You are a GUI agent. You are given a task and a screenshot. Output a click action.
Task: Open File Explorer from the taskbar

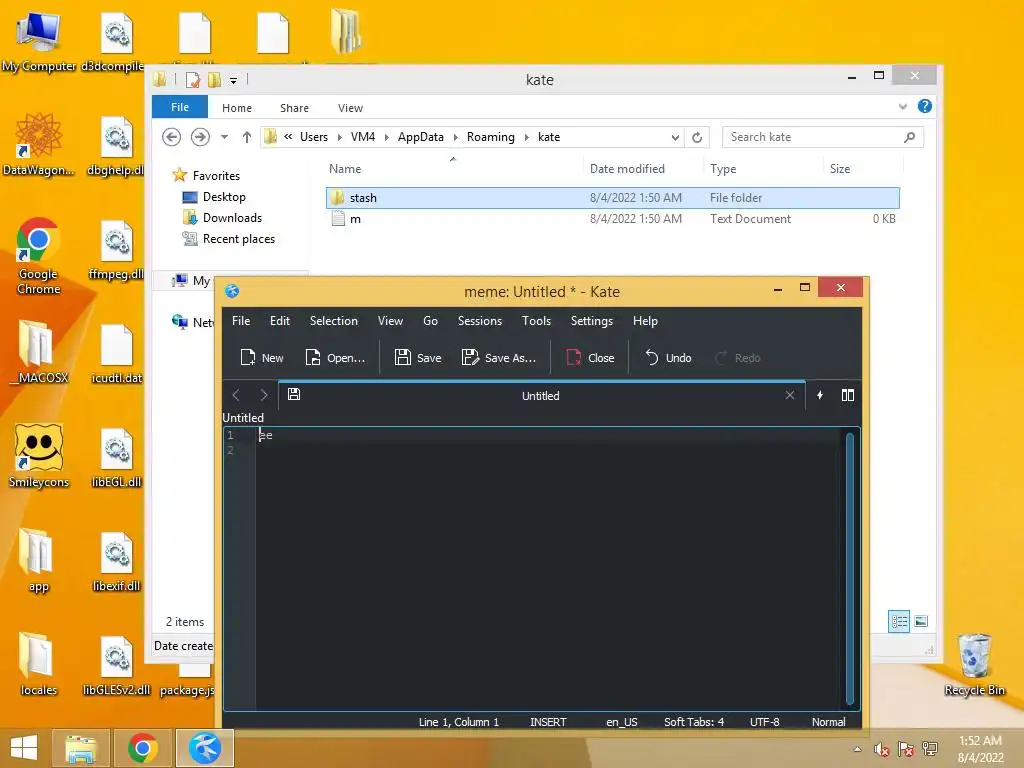(81, 748)
